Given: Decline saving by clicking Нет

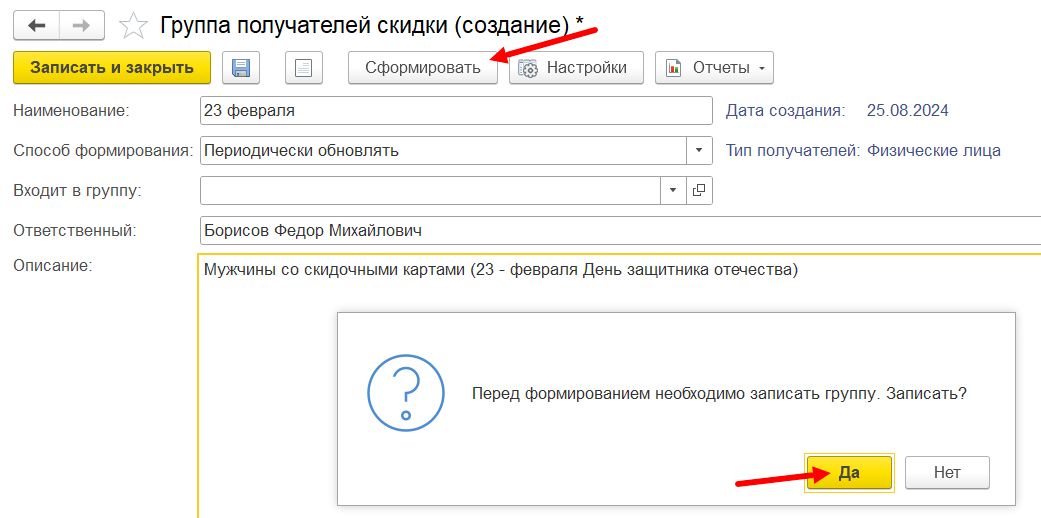Looking at the screenshot, I should (946, 473).
